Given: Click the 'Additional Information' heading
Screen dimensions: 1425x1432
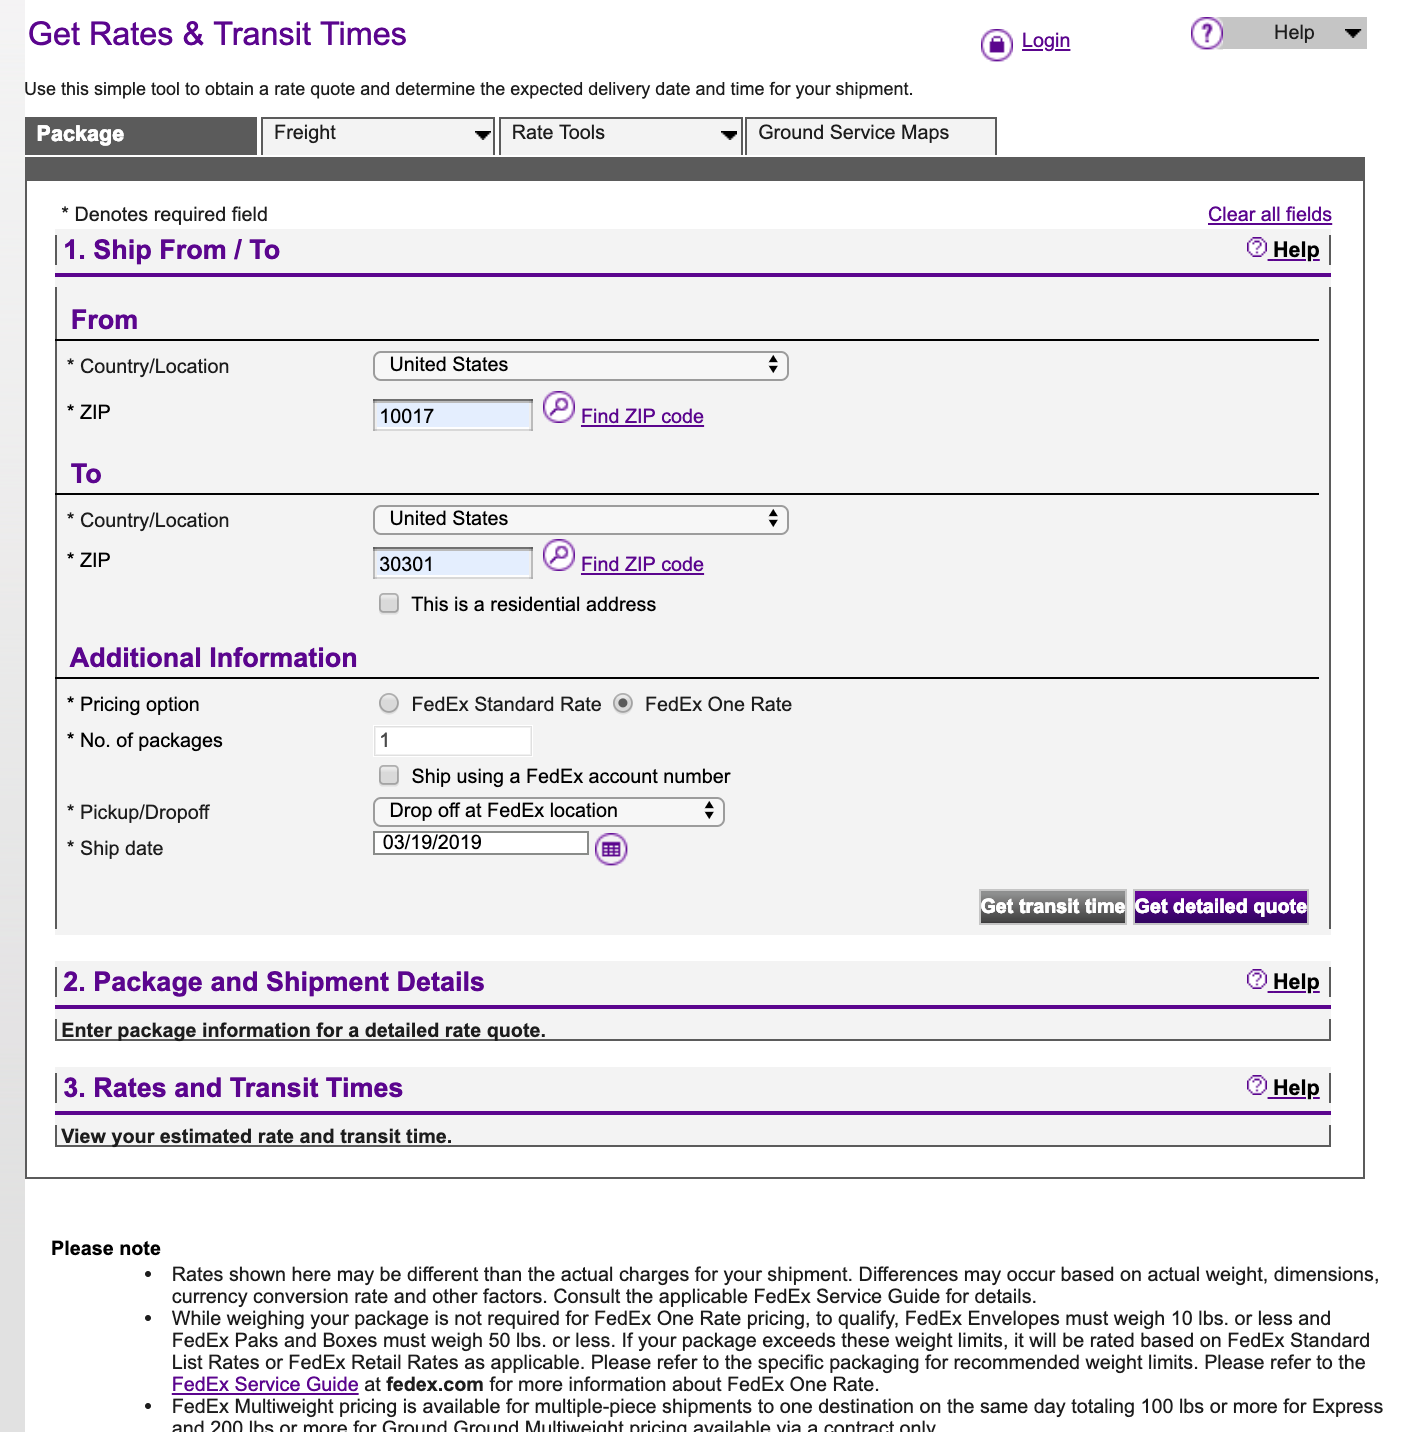Looking at the screenshot, I should (x=214, y=658).
